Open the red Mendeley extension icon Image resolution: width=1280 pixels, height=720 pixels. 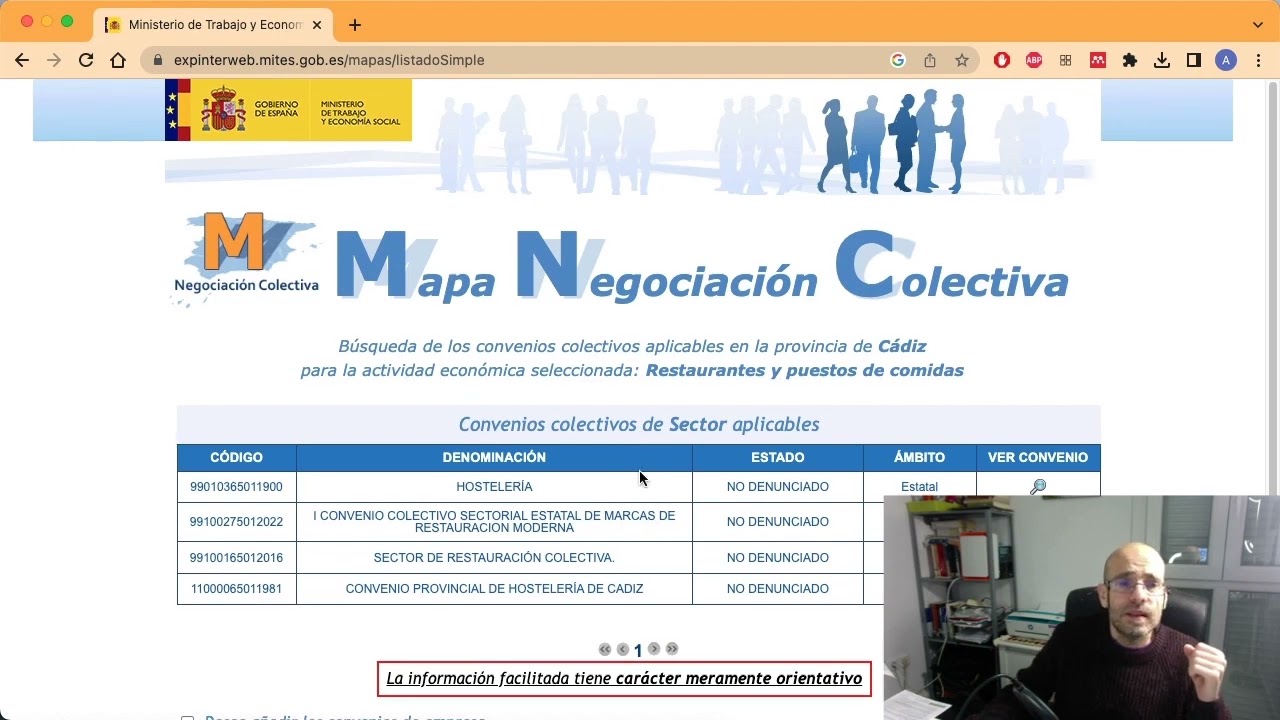(1098, 60)
